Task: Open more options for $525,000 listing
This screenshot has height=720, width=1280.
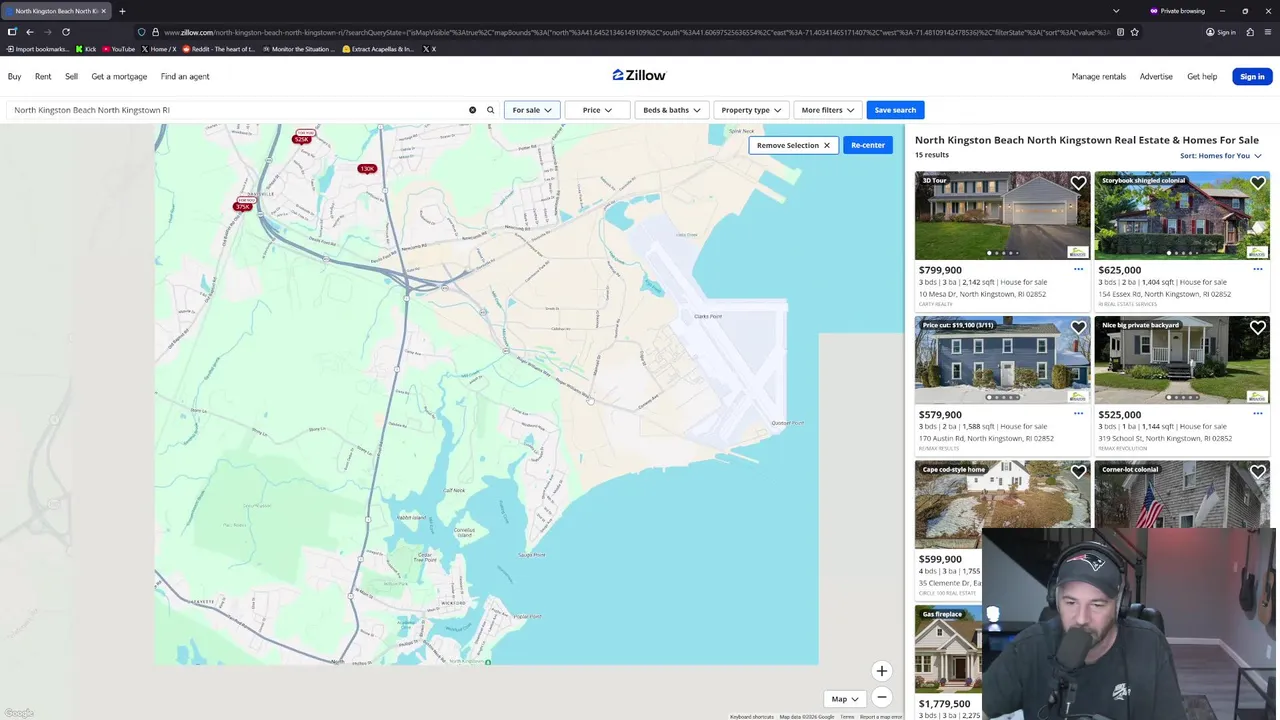Action: [1257, 413]
